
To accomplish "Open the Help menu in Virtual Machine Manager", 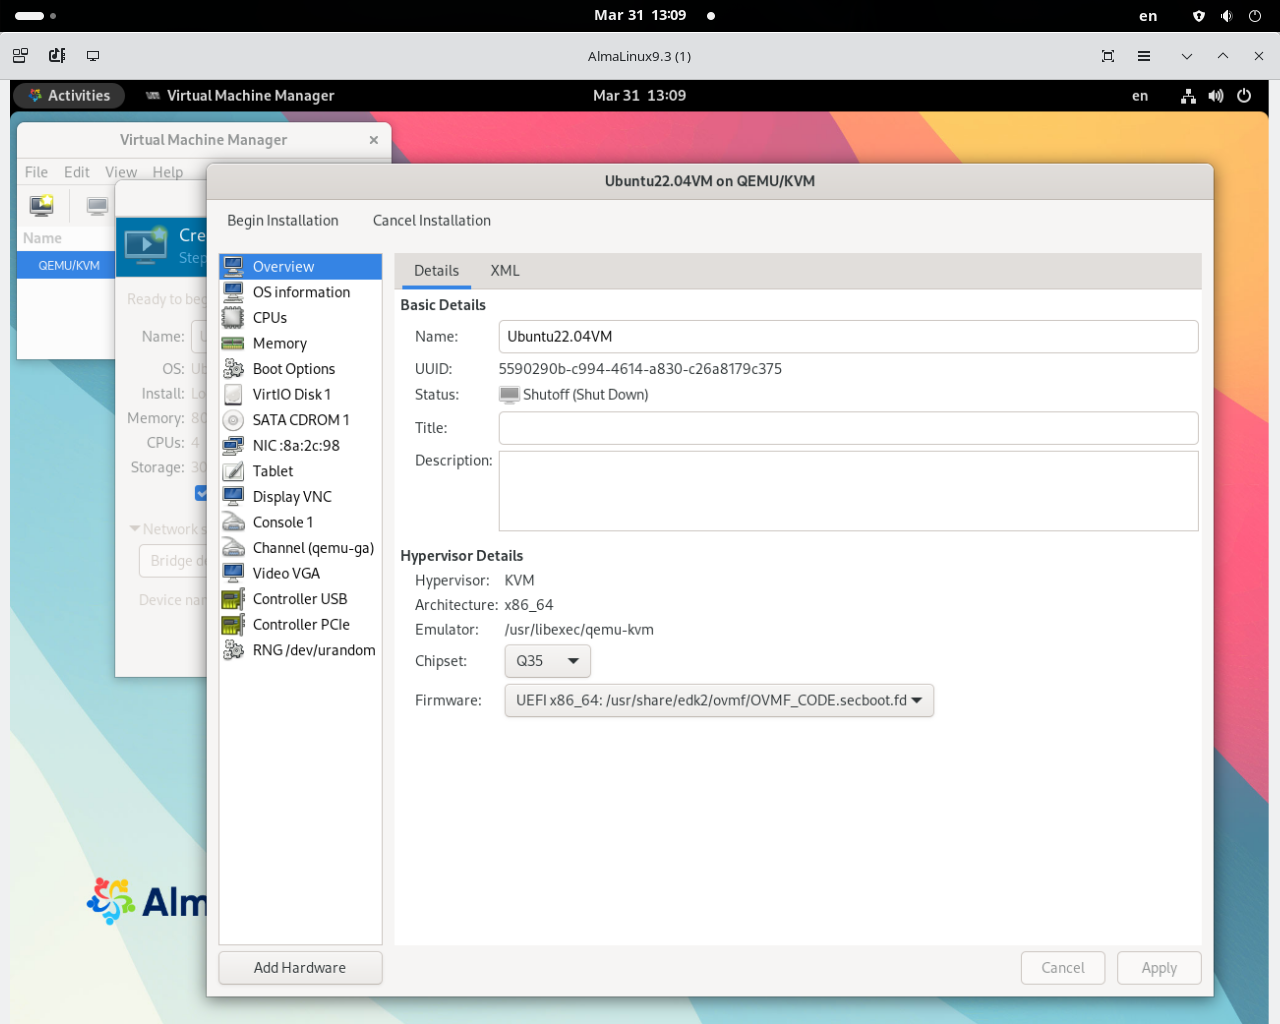I will 168,172.
